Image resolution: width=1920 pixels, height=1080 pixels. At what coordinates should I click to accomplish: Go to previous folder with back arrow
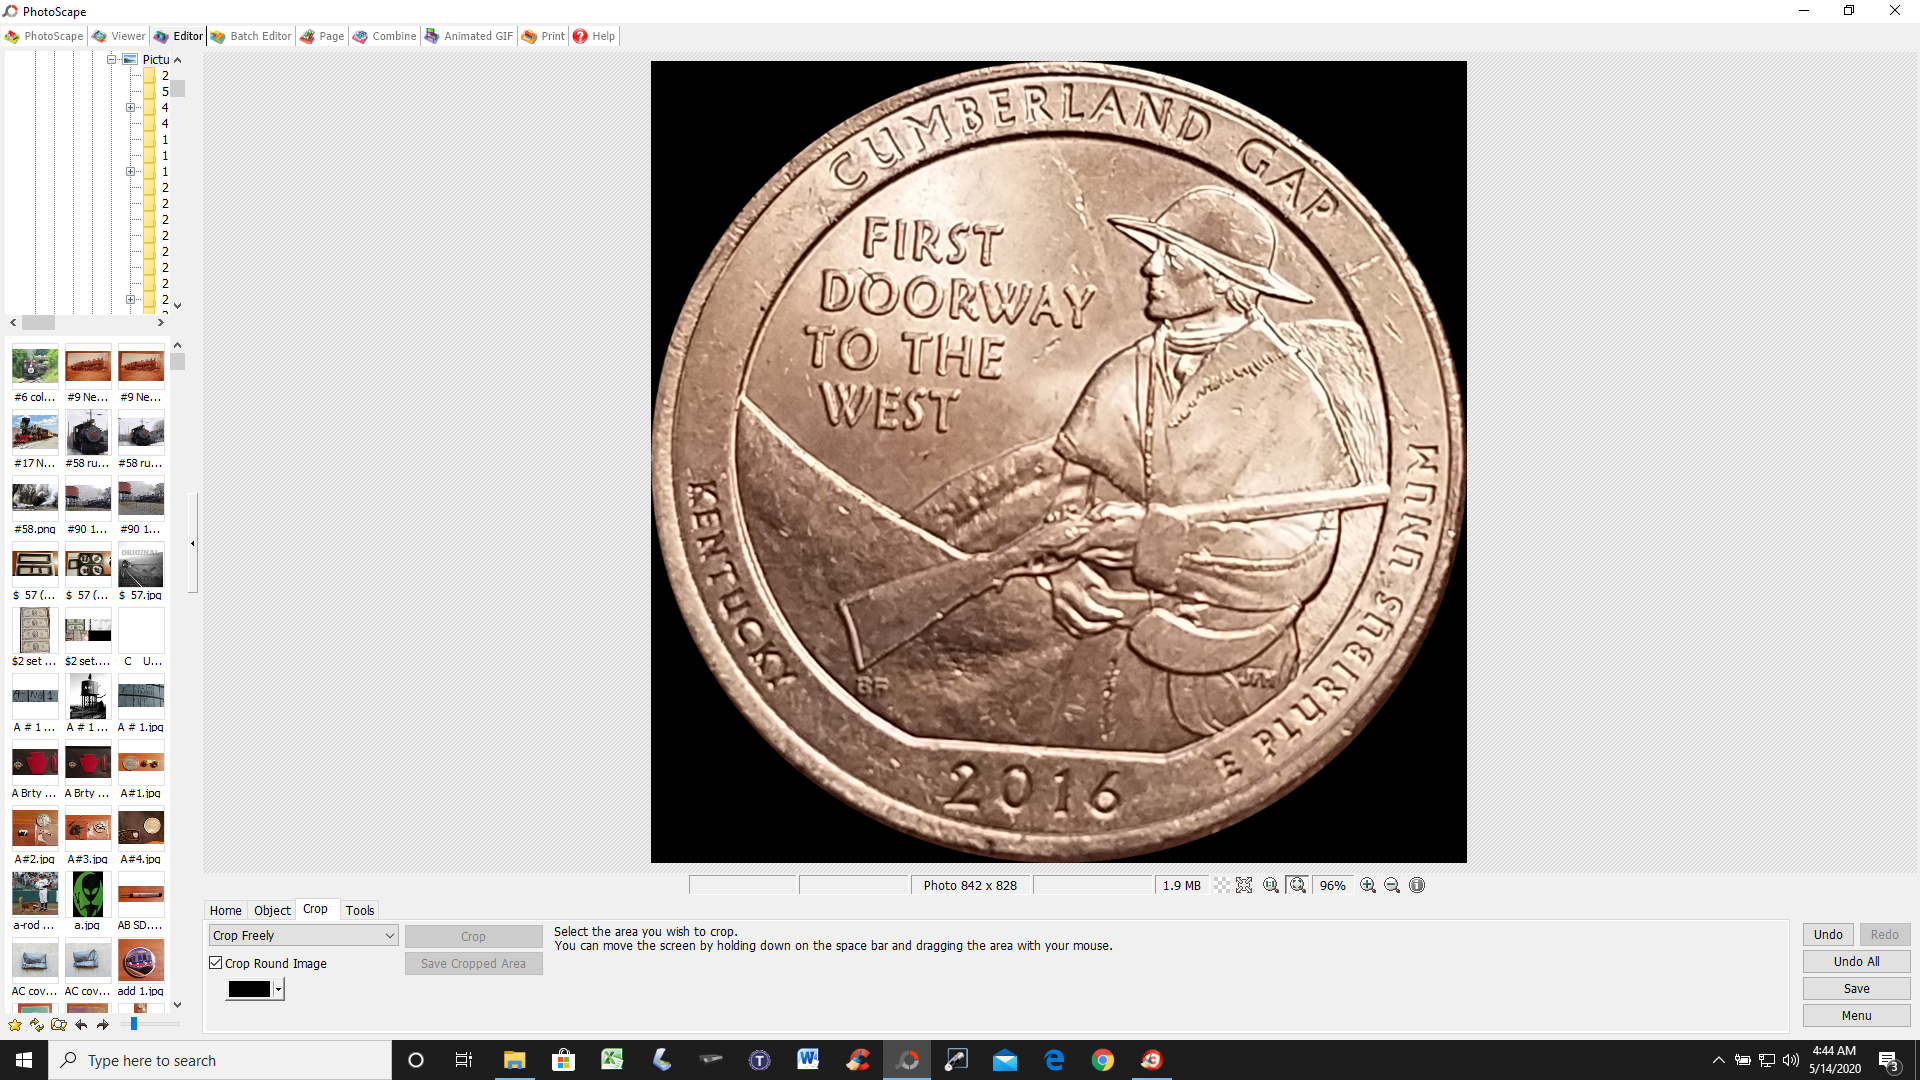click(x=81, y=1024)
